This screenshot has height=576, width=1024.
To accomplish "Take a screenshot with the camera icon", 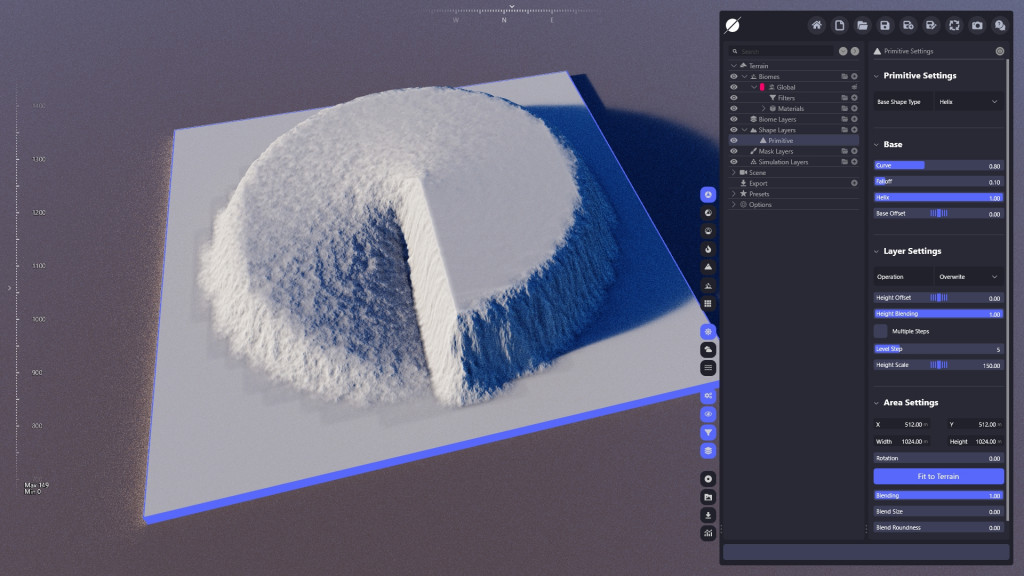I will (x=977, y=25).
